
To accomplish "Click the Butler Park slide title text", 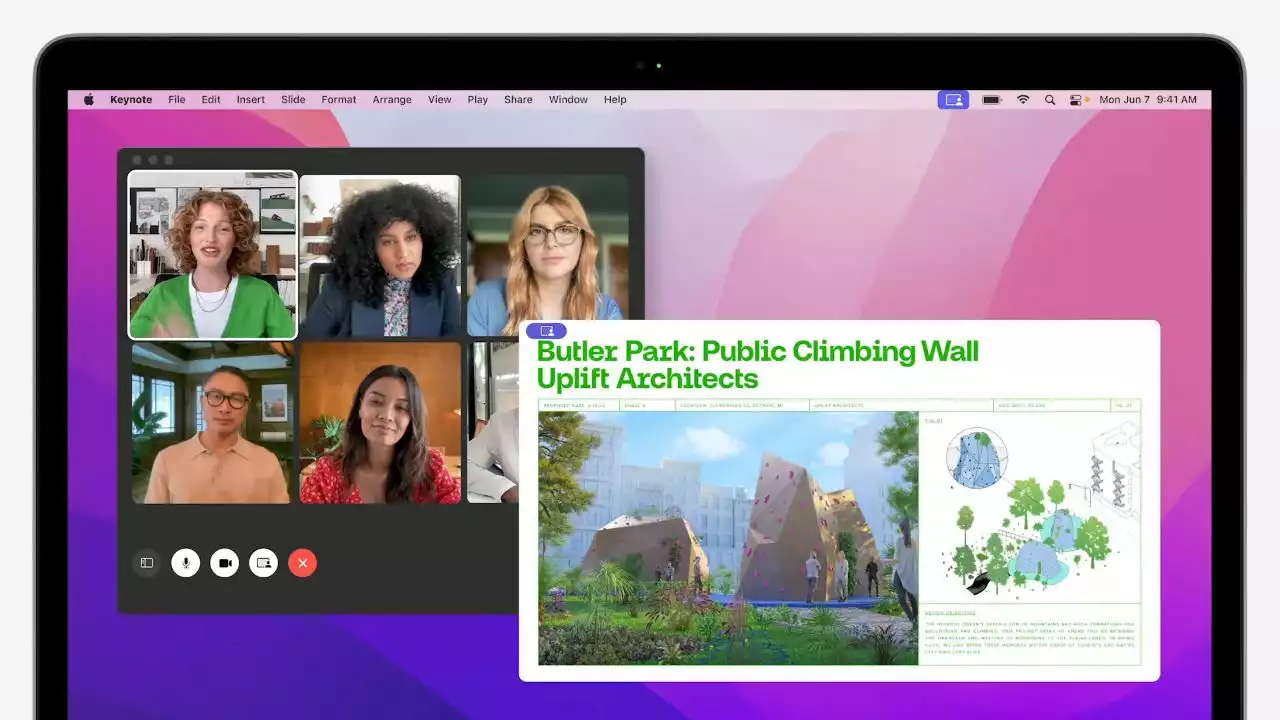I will click(757, 352).
